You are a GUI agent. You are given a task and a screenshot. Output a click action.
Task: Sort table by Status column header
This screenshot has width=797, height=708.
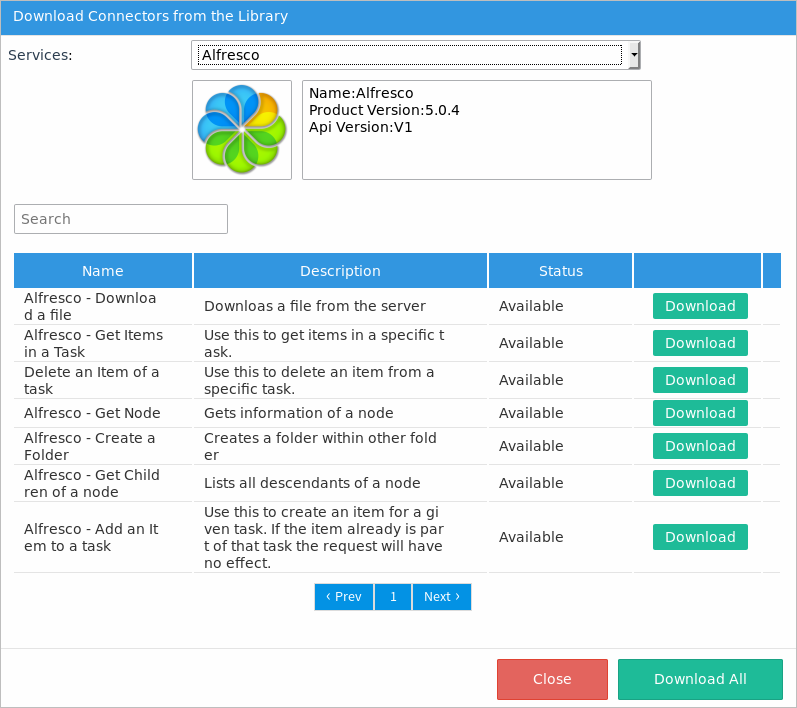[560, 271]
